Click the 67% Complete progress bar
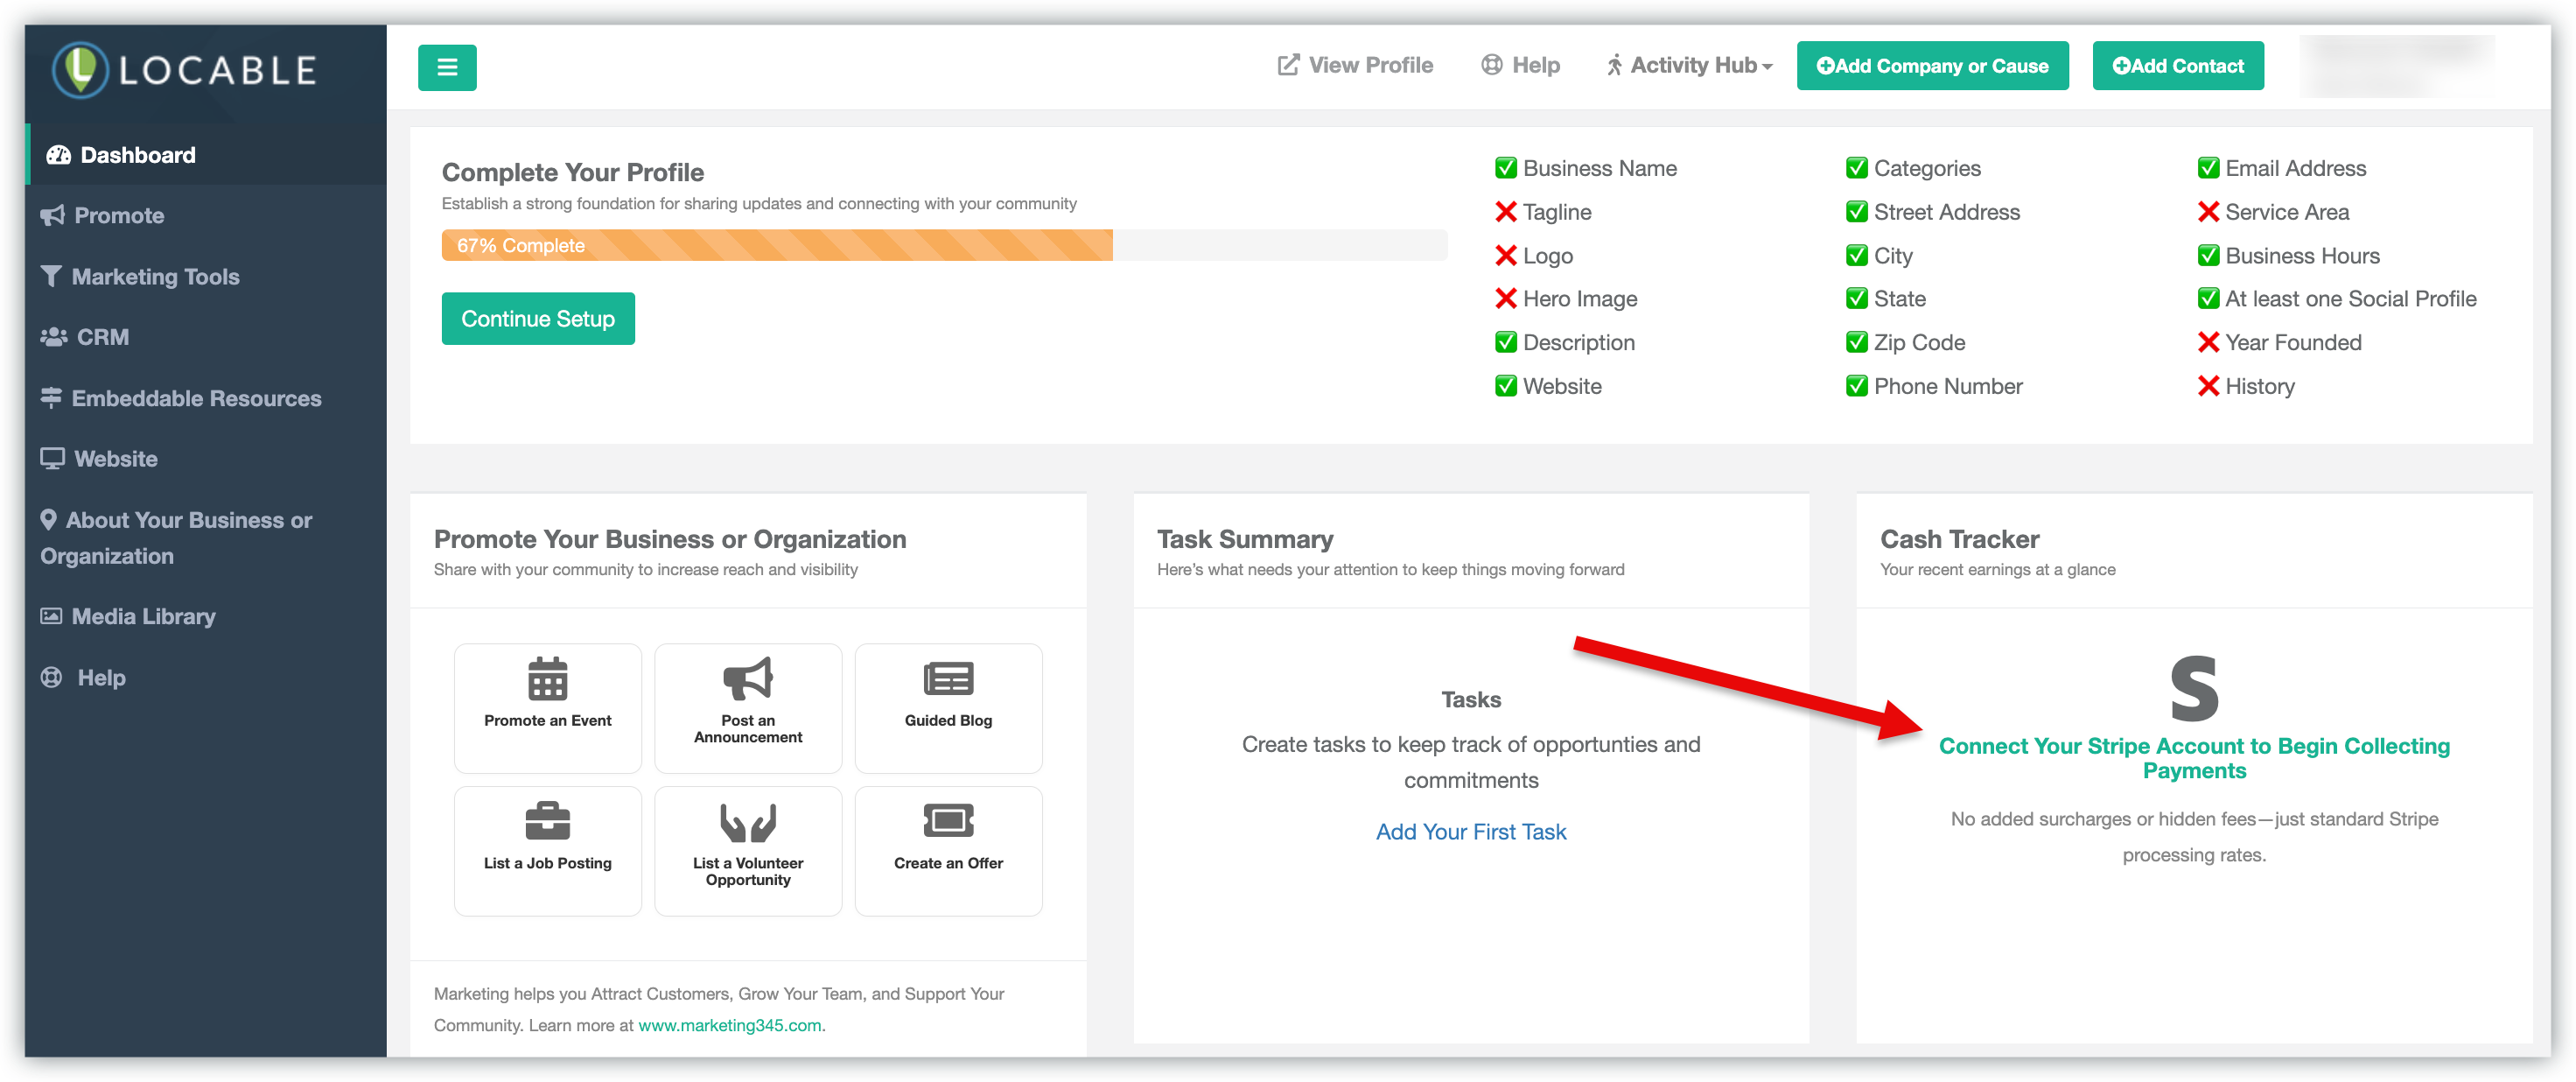2576x1082 pixels. [776, 246]
